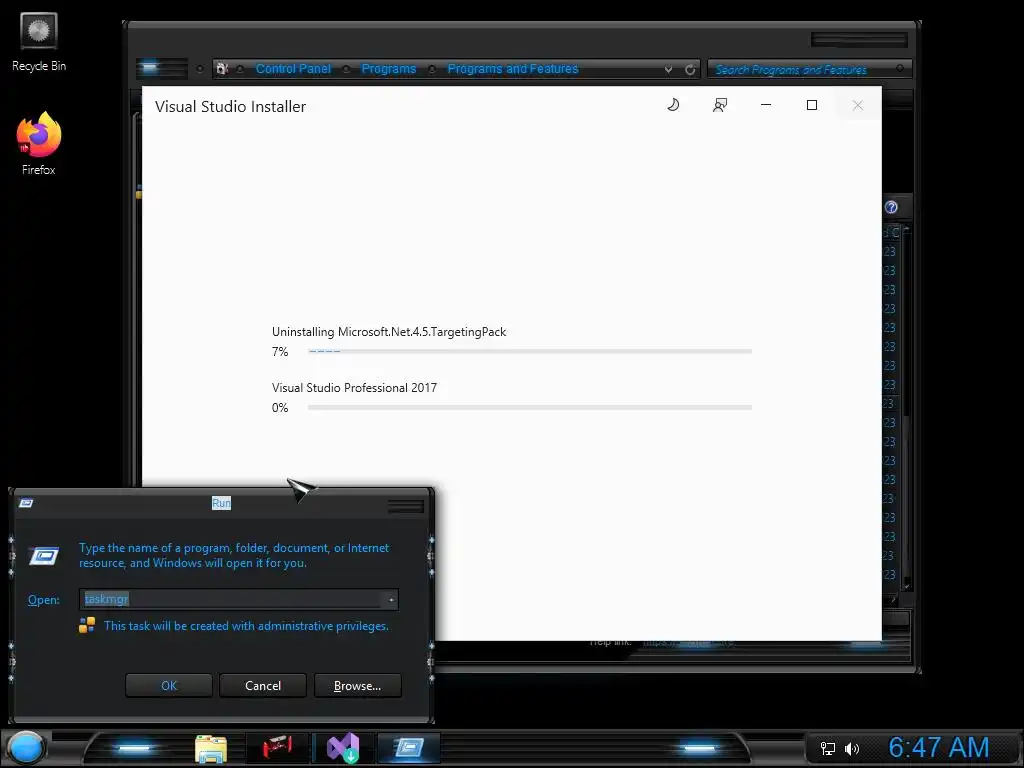The width and height of the screenshot is (1024, 768).
Task: Confirm Run dialog with OK
Action: coord(168,686)
